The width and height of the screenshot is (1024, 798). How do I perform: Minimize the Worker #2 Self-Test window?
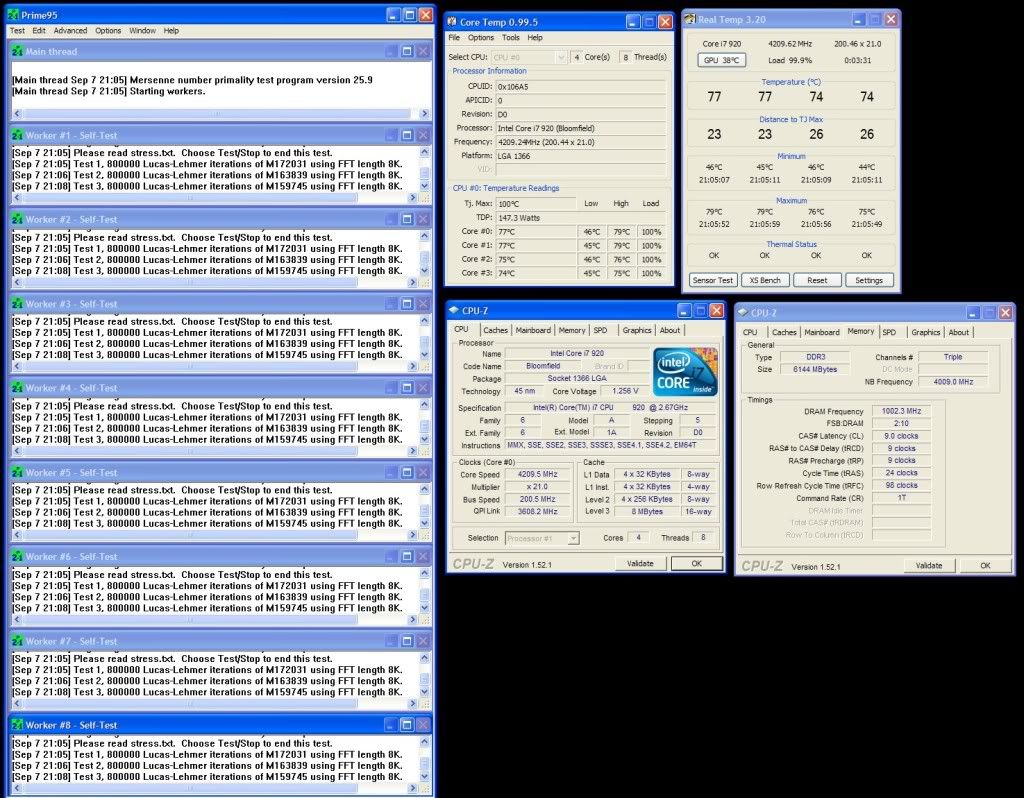click(391, 219)
